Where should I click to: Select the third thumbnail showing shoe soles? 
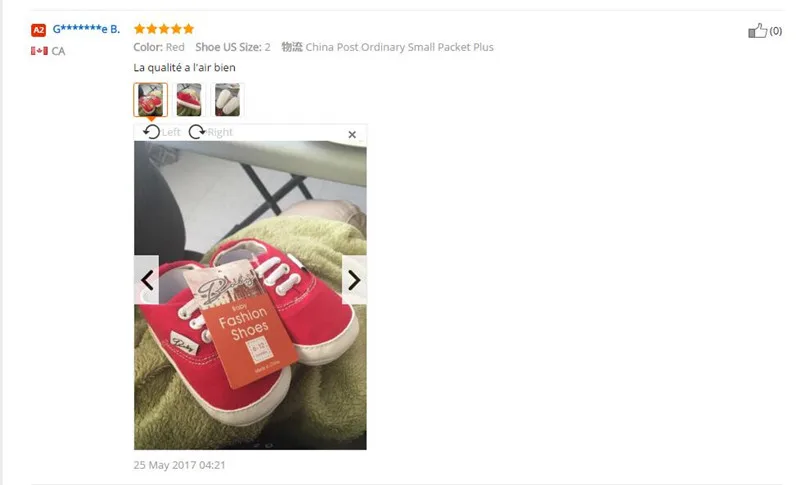pyautogui.click(x=227, y=99)
